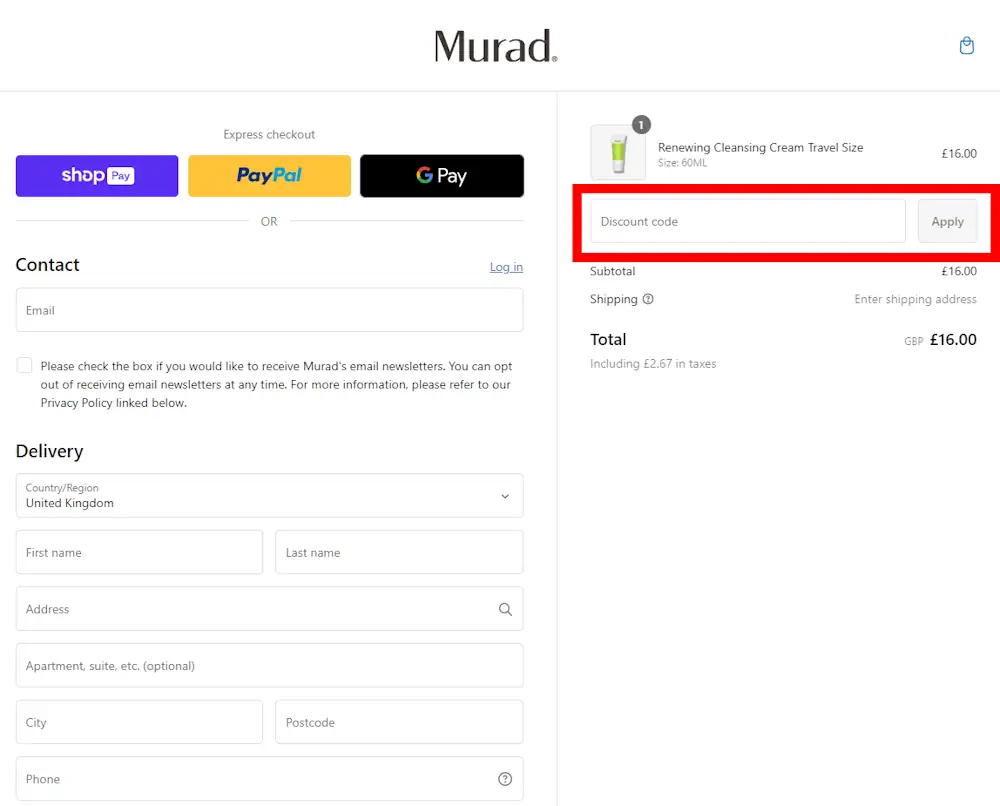Screen dimensions: 1000x806
Task: Click the Shipping info question mark icon
Action: [648, 299]
